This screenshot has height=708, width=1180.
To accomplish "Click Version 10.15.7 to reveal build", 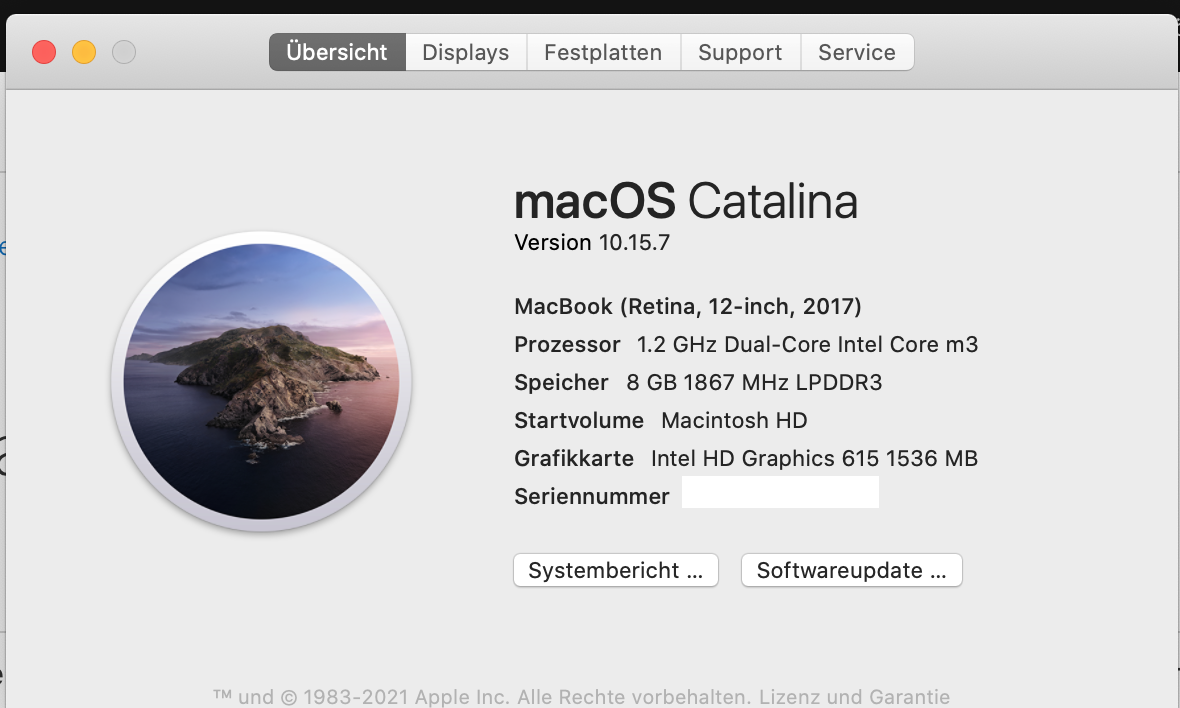I will [x=592, y=243].
